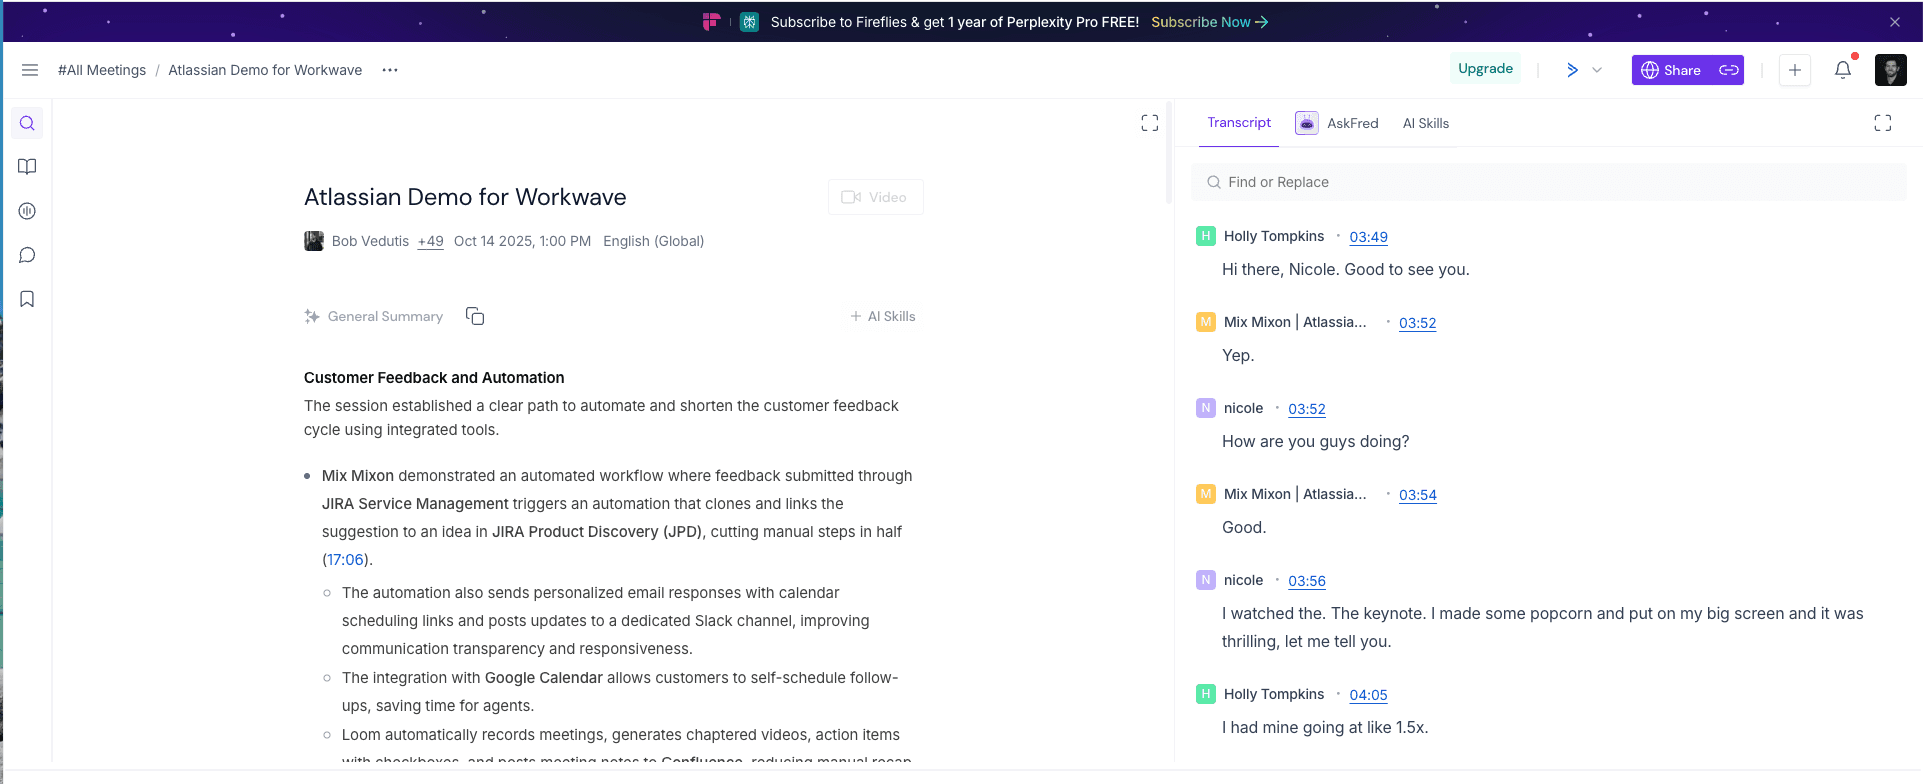Click Holly Tompkins avatar at 03:49
Screen dimensions: 1923x784
1206,236
